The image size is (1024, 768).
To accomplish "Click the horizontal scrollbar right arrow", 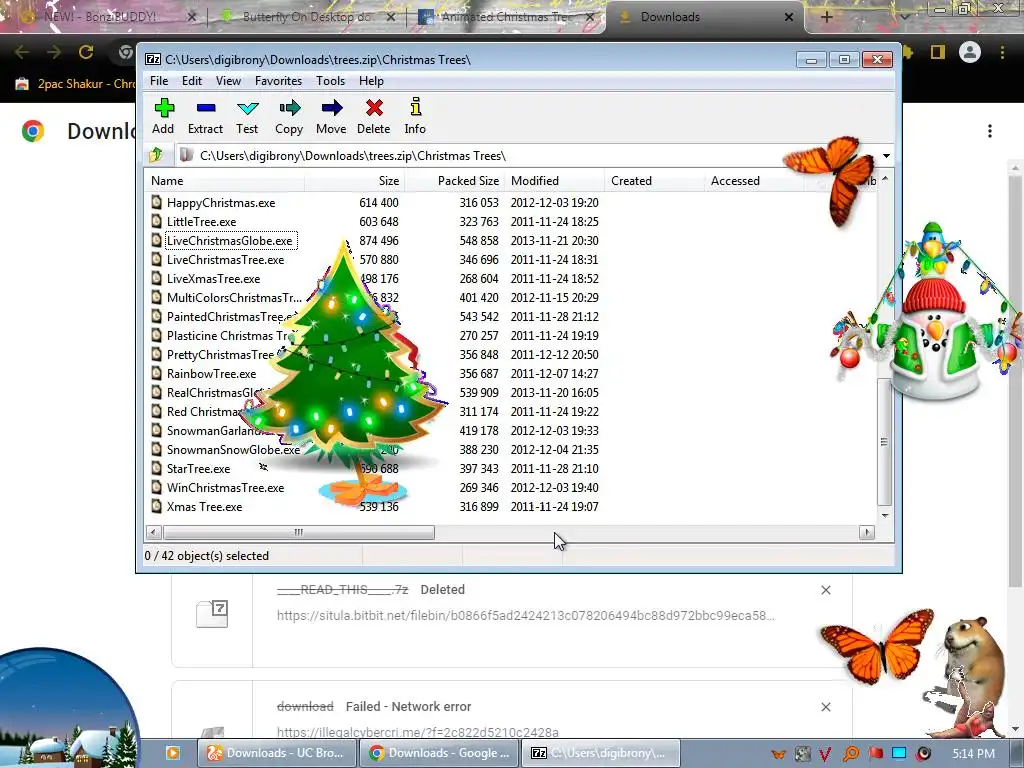I will (867, 532).
